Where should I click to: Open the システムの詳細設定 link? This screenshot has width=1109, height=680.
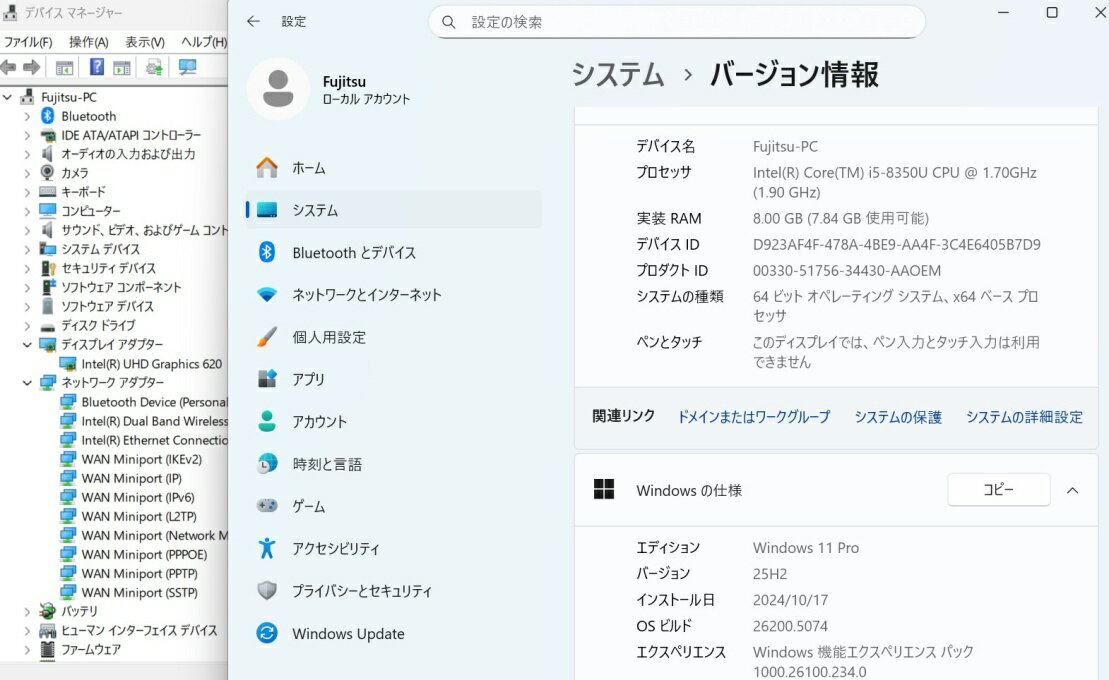(x=1024, y=417)
